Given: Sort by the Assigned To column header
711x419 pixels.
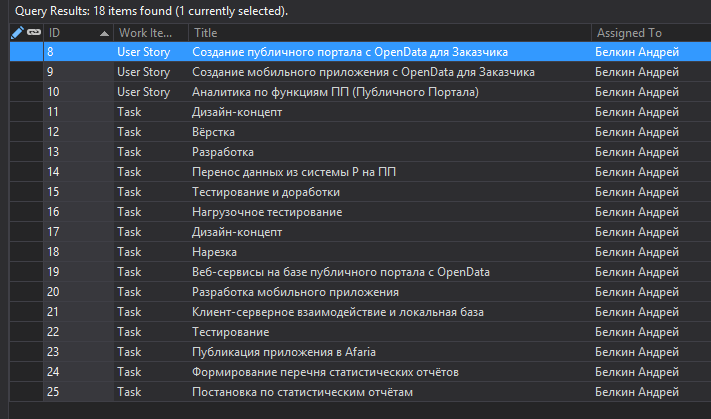Looking at the screenshot, I should point(652,33).
